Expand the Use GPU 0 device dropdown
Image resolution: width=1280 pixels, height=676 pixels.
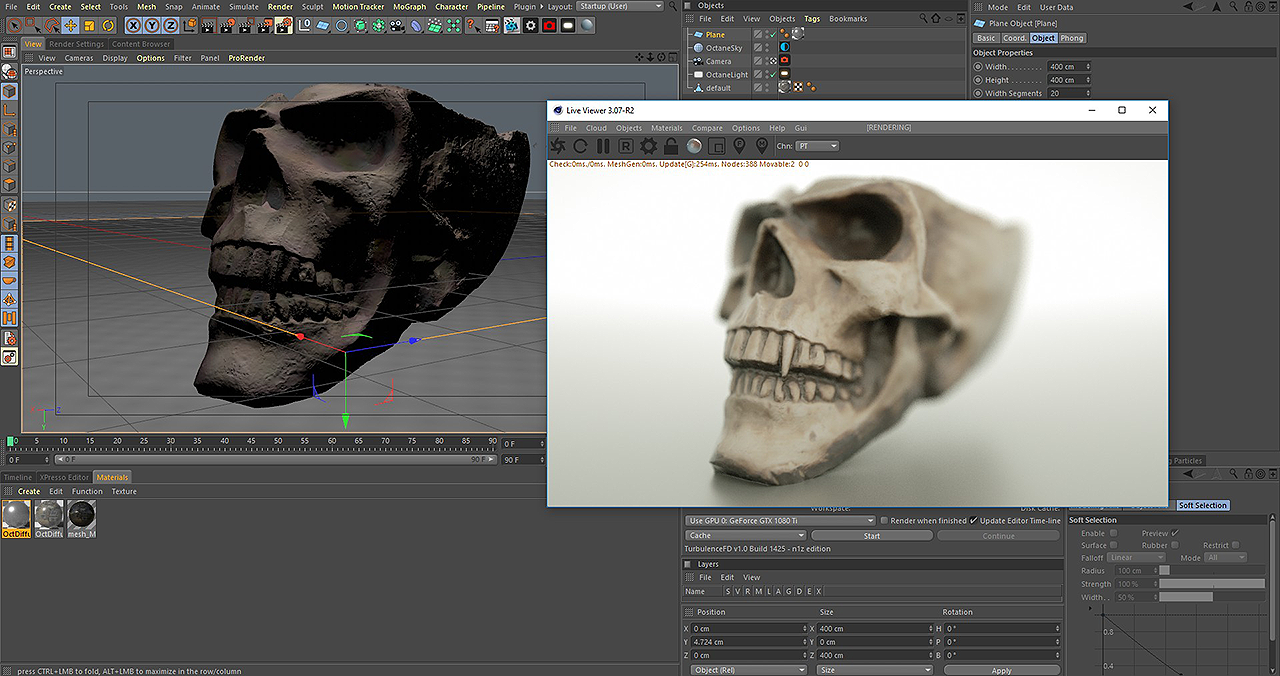[x=780, y=521]
